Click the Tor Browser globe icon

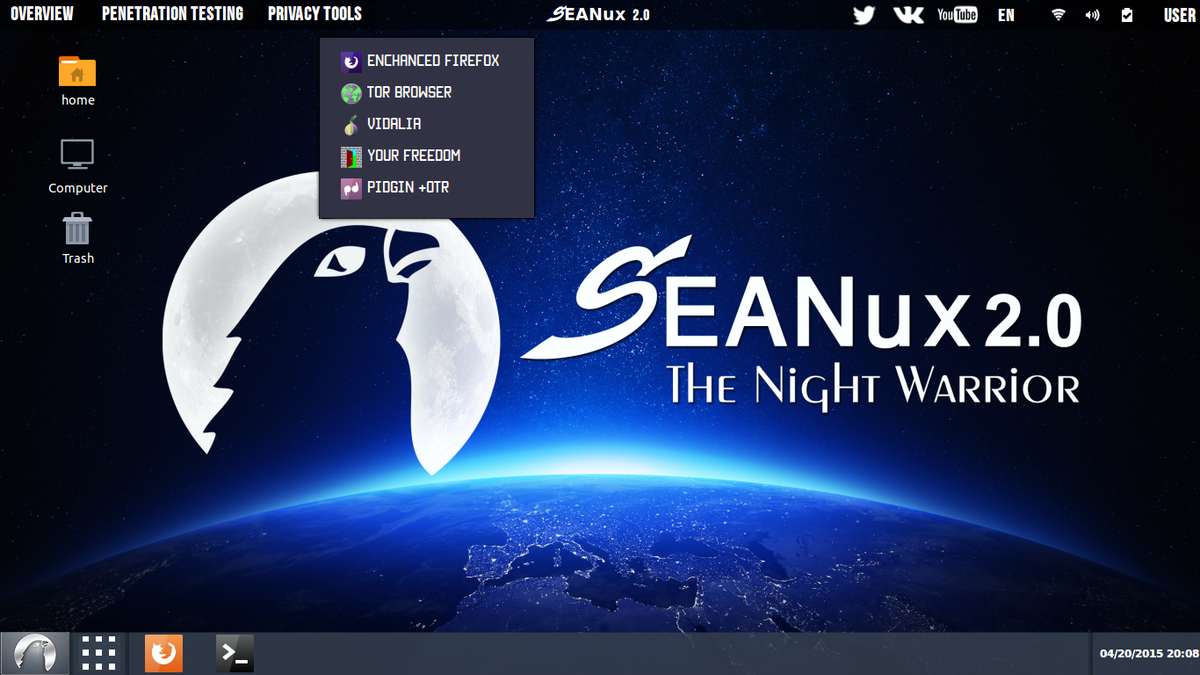click(x=351, y=93)
